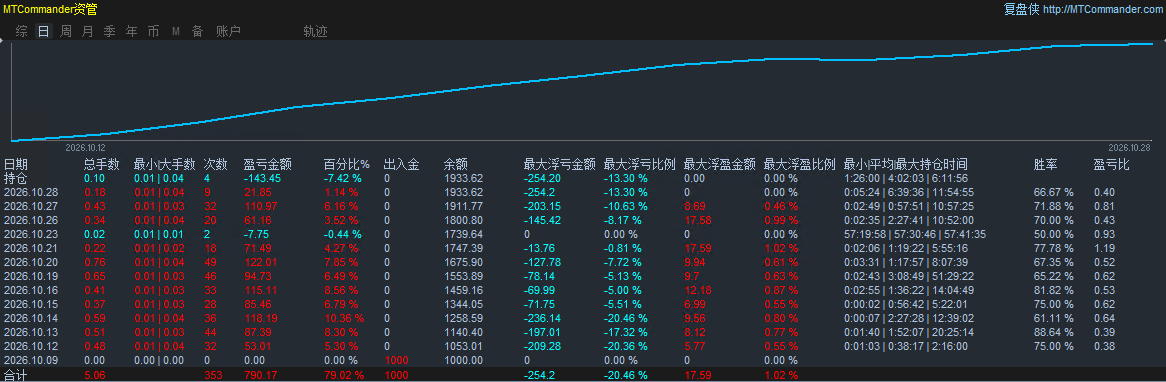Open the 季 quarterly tab

(x=109, y=31)
